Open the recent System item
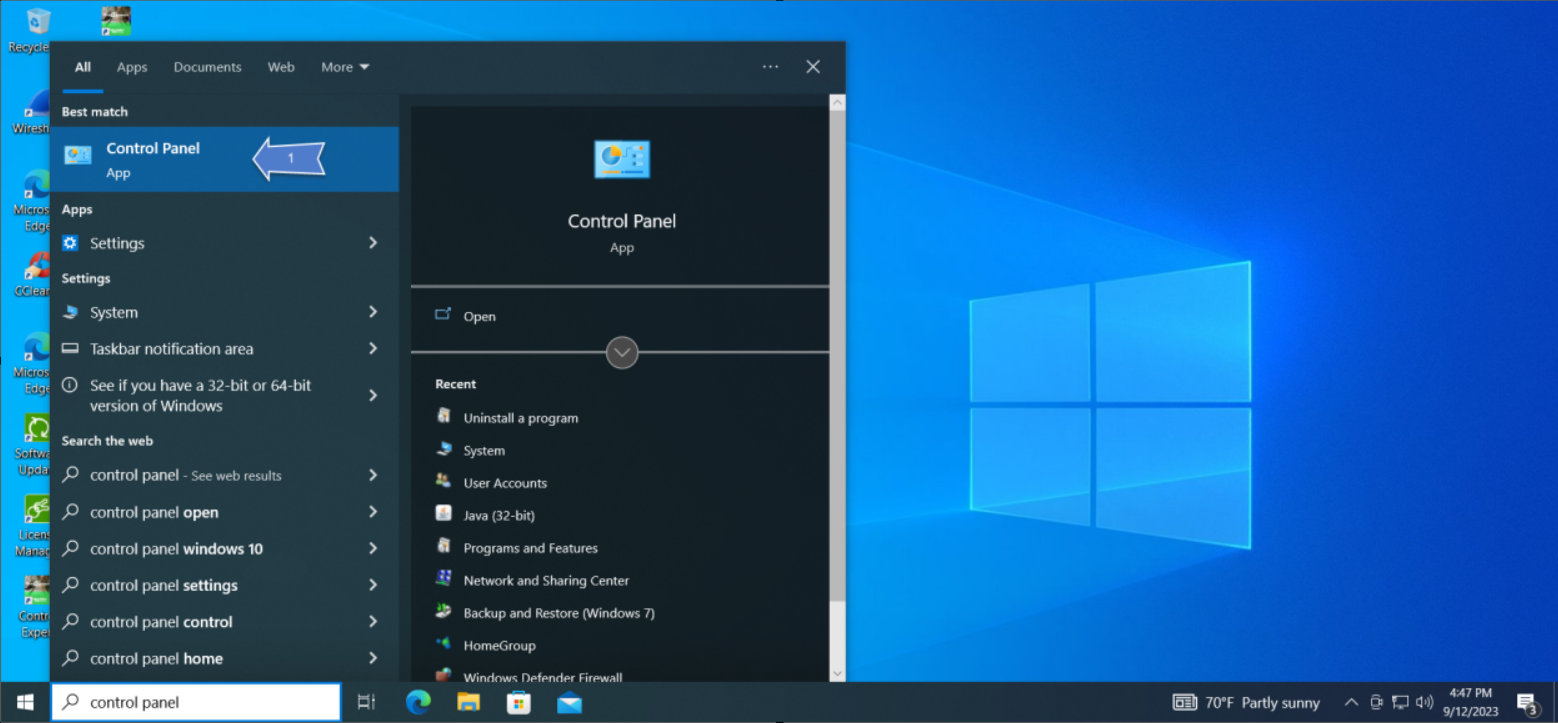The image size is (1558, 723). pyautogui.click(x=484, y=450)
